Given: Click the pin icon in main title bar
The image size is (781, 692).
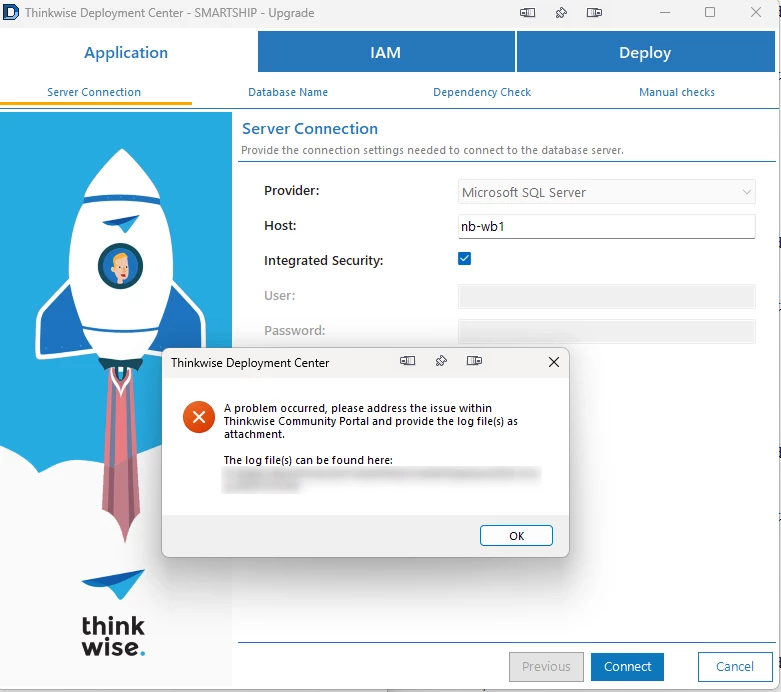Looking at the screenshot, I should [x=561, y=12].
